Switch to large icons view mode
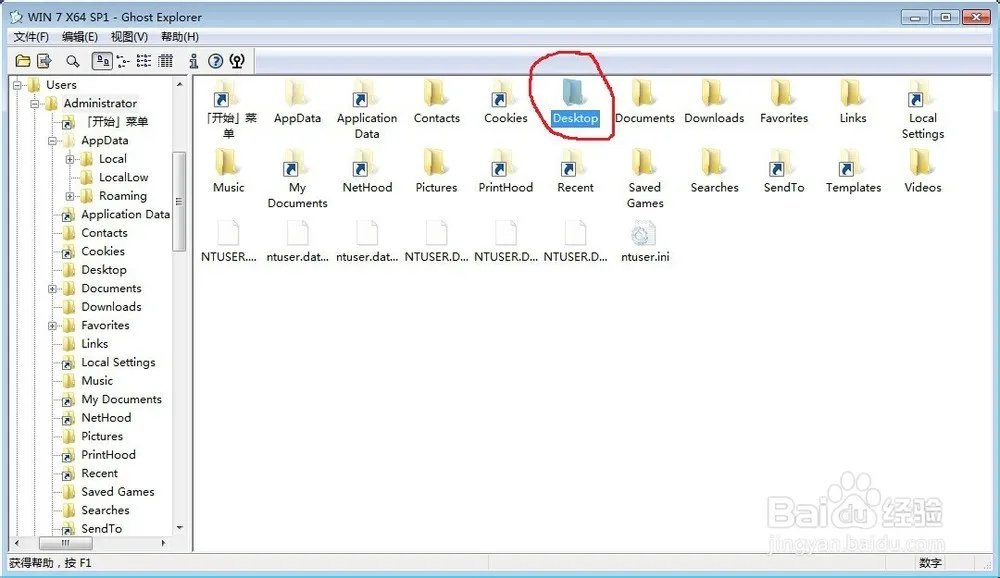The height and width of the screenshot is (578, 1000). click(102, 61)
